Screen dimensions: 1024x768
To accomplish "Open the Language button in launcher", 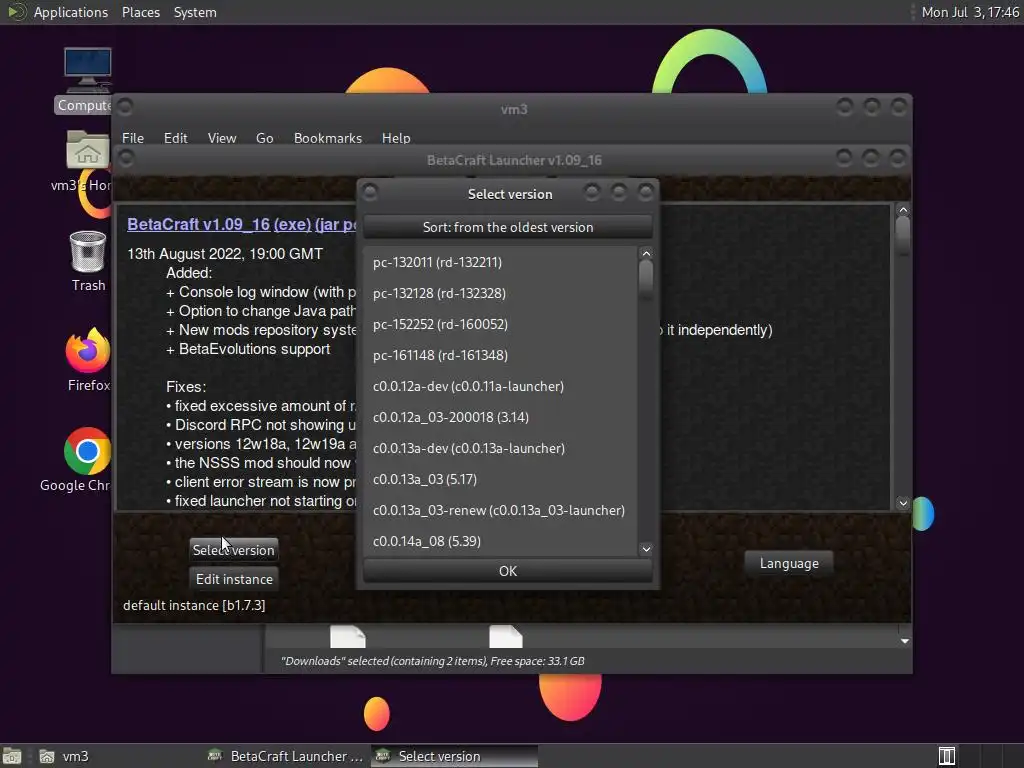I will [789, 563].
